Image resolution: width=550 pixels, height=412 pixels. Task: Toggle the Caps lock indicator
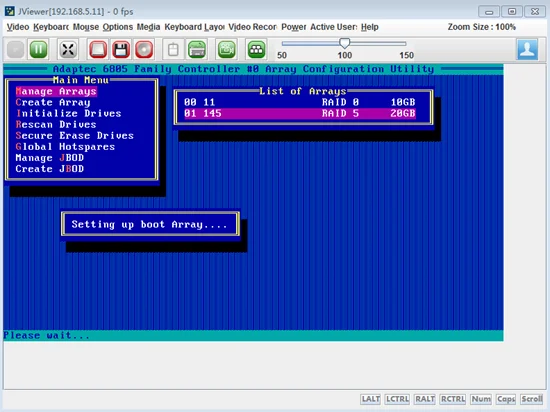506,399
